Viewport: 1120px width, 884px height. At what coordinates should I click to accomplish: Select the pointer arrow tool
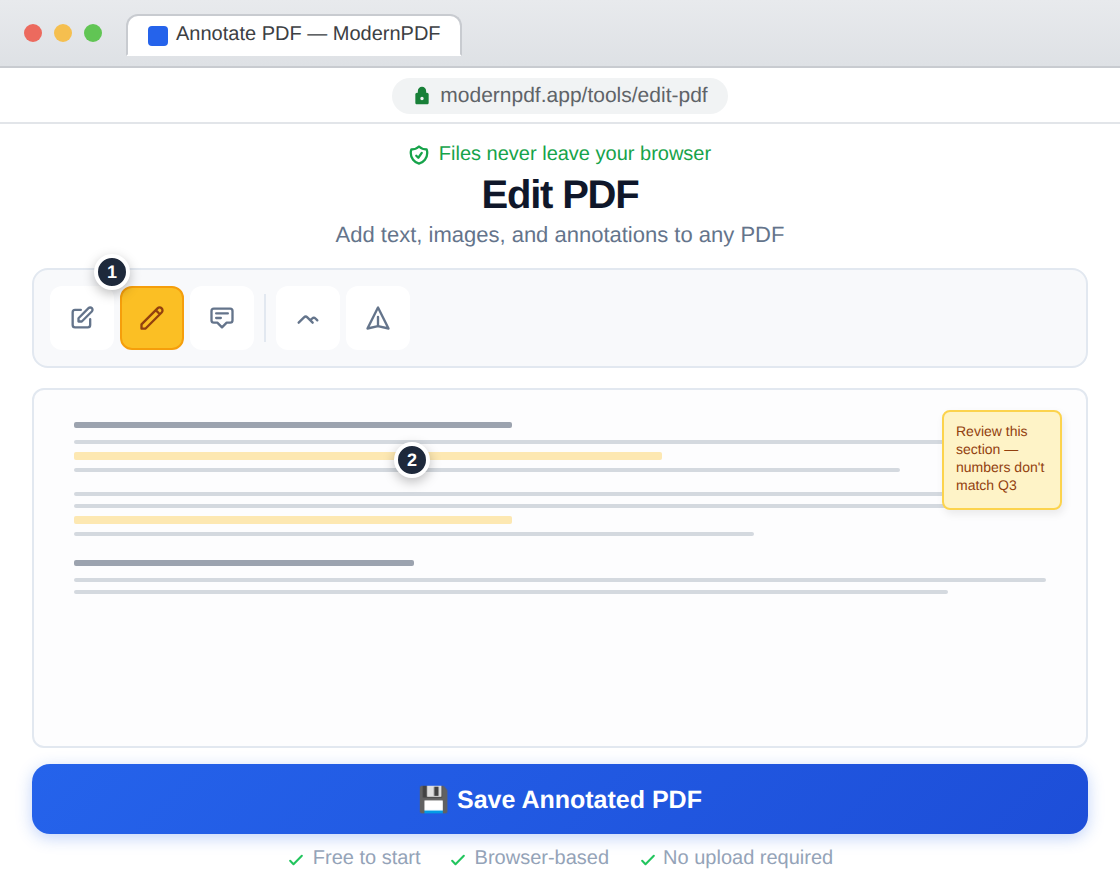378,318
